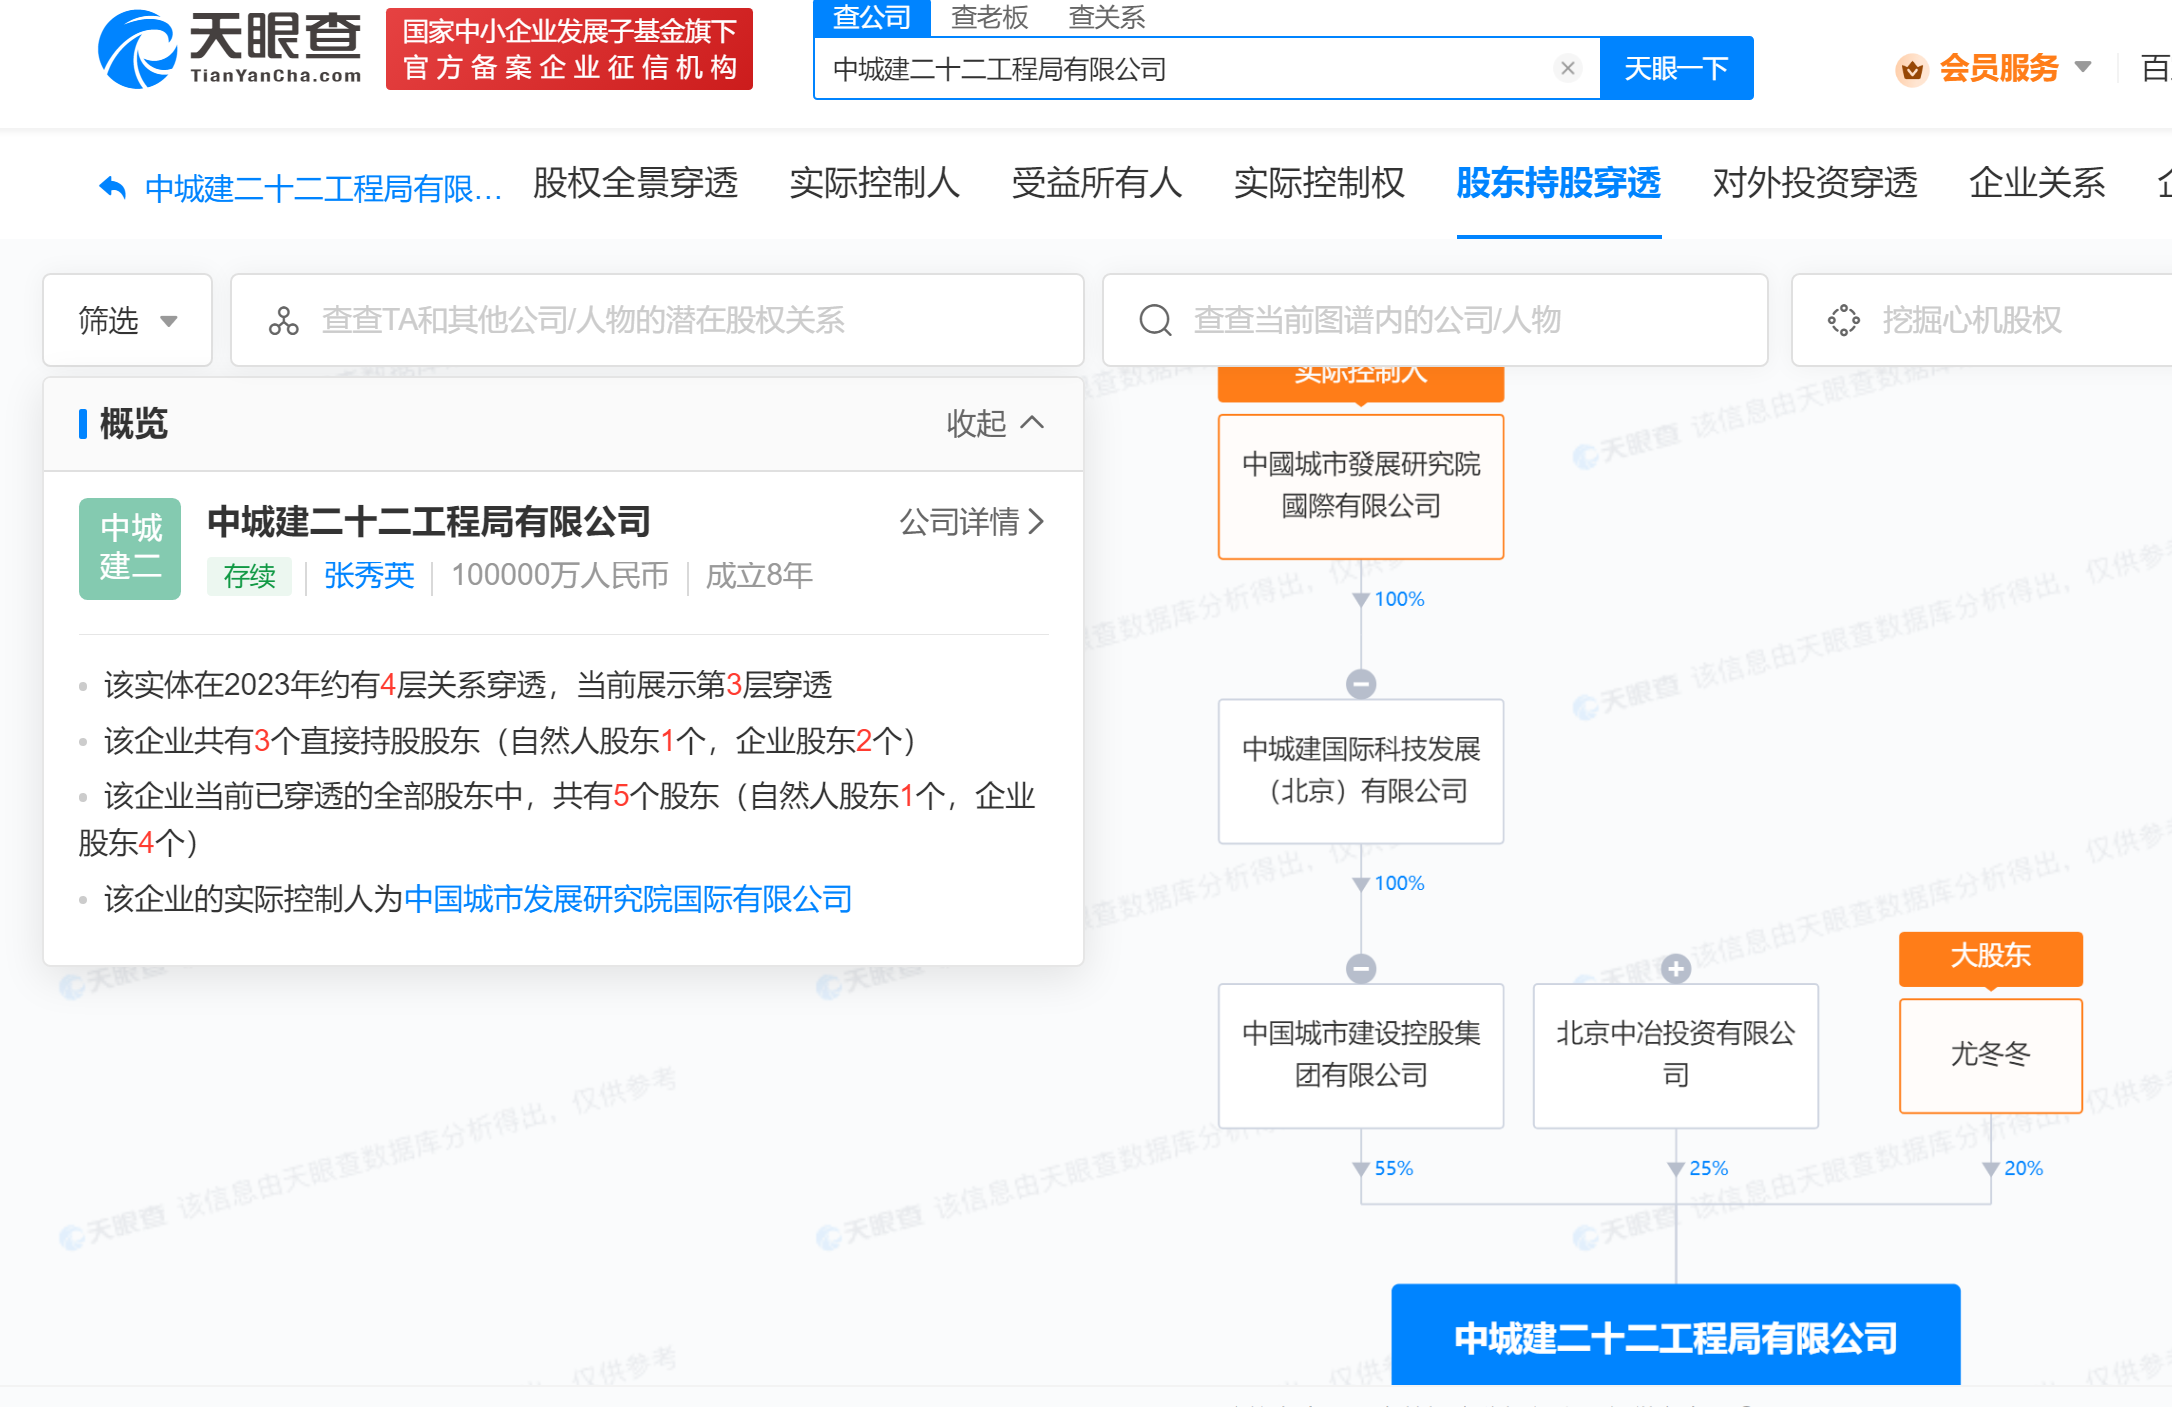Click the 会员服务 label
2172x1407 pixels.
click(1998, 68)
